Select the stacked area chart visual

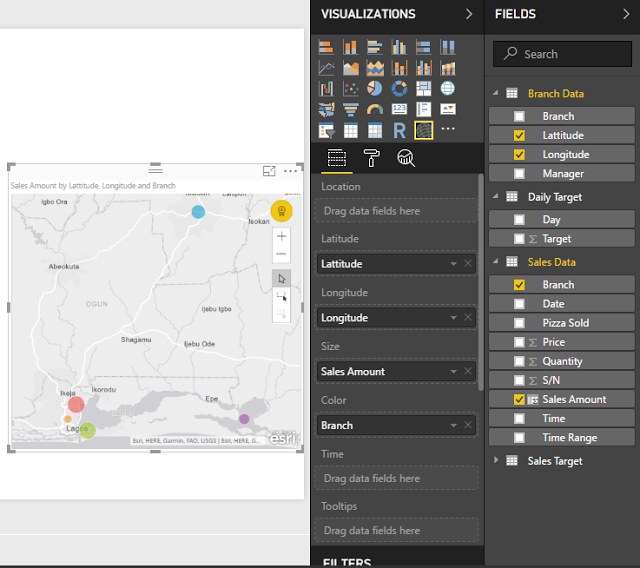point(375,68)
